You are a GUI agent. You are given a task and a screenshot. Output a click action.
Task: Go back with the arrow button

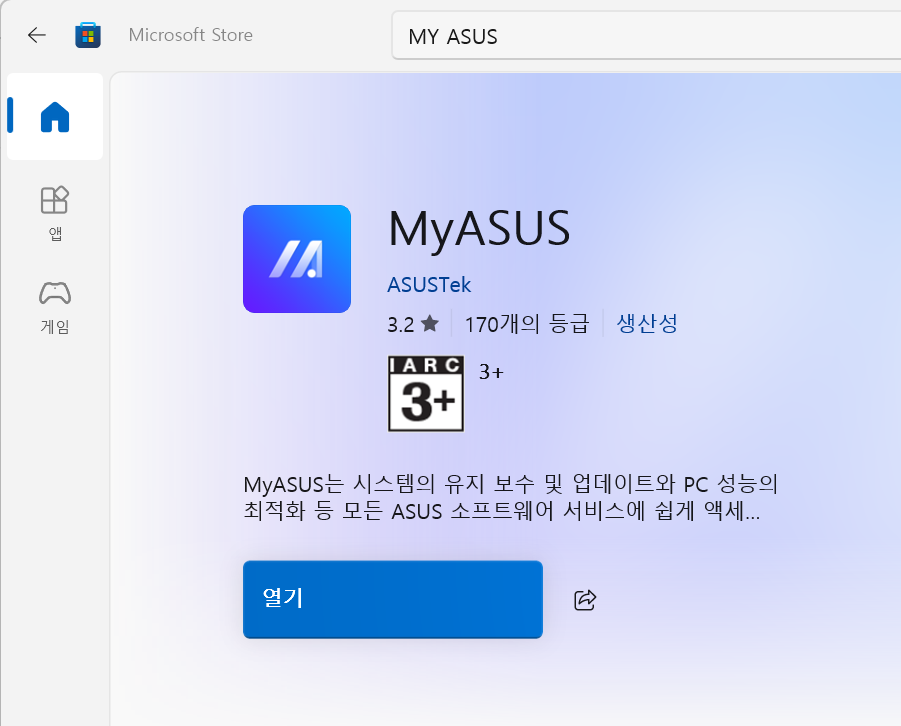37,35
